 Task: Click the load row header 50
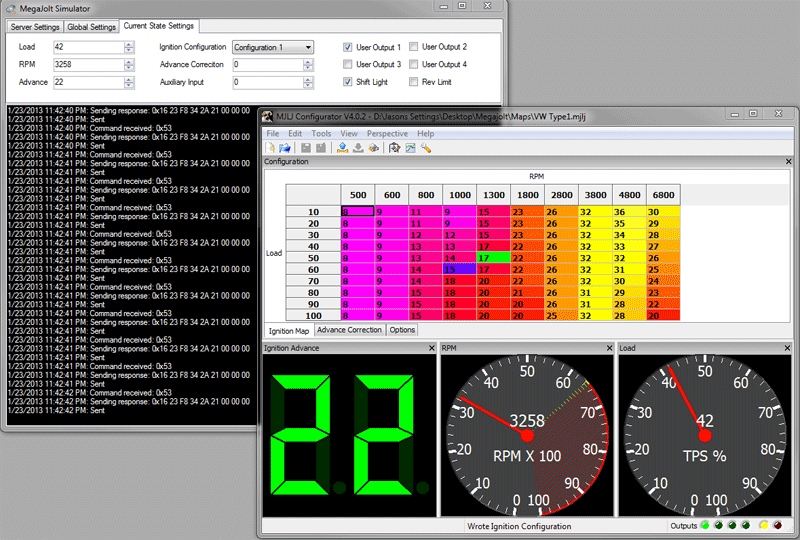click(x=313, y=258)
